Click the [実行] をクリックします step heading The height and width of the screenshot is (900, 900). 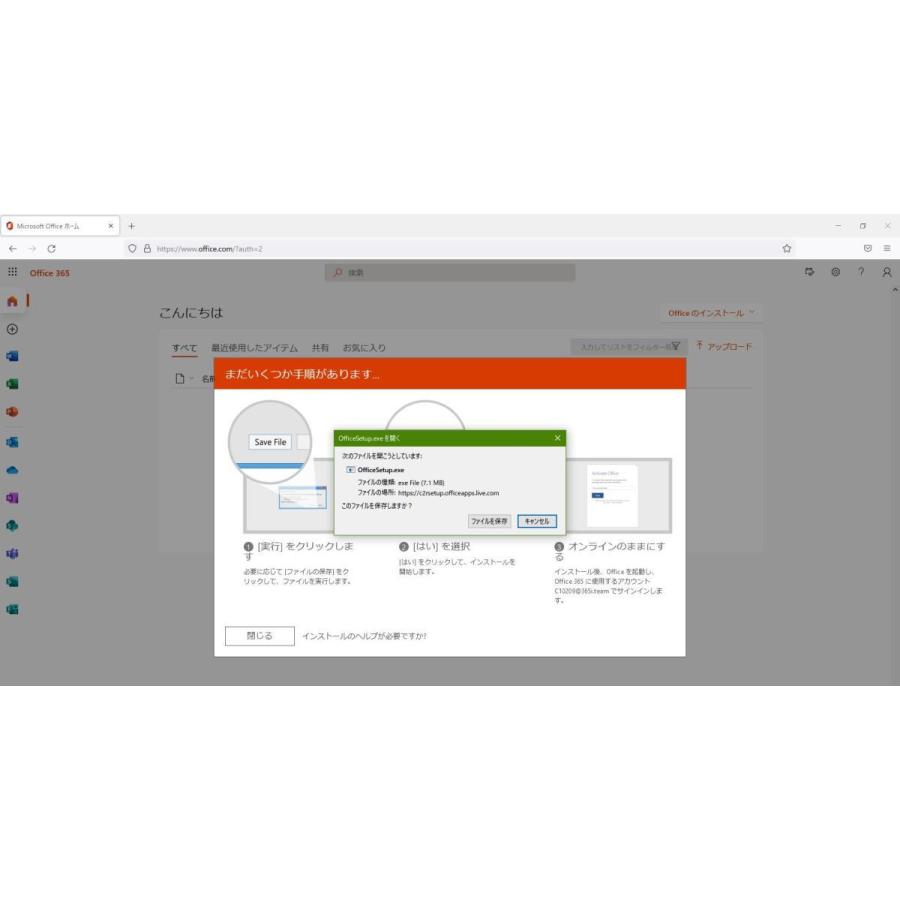pyautogui.click(x=298, y=551)
